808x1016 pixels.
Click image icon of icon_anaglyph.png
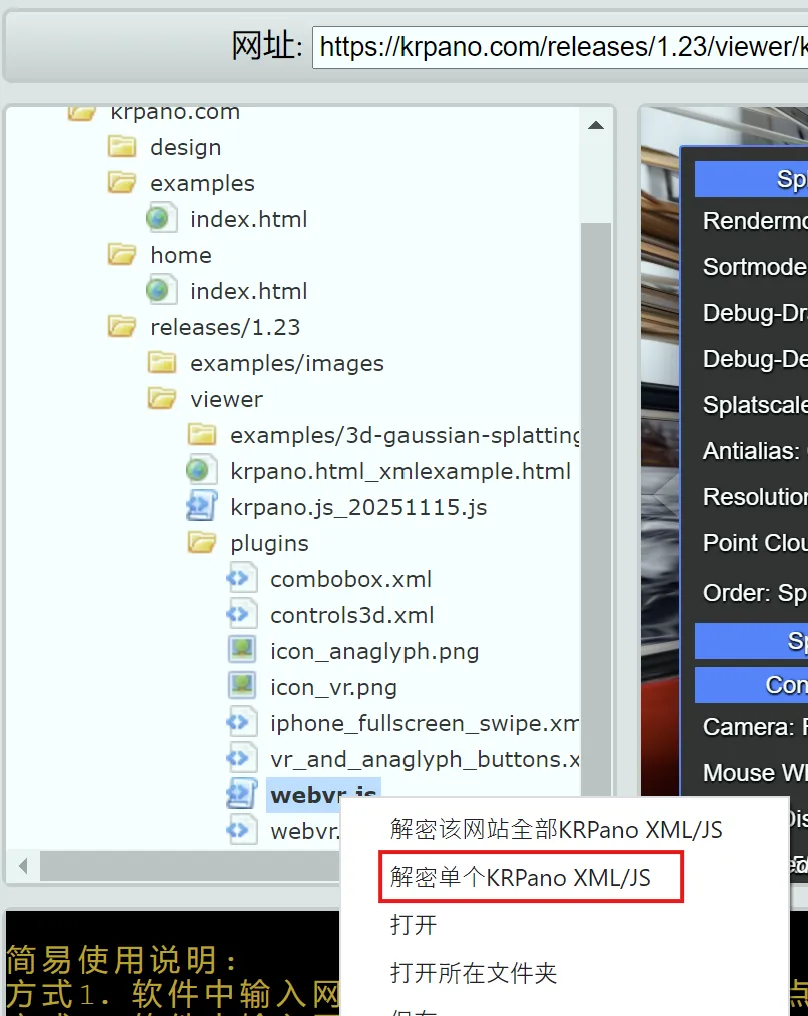click(x=242, y=651)
